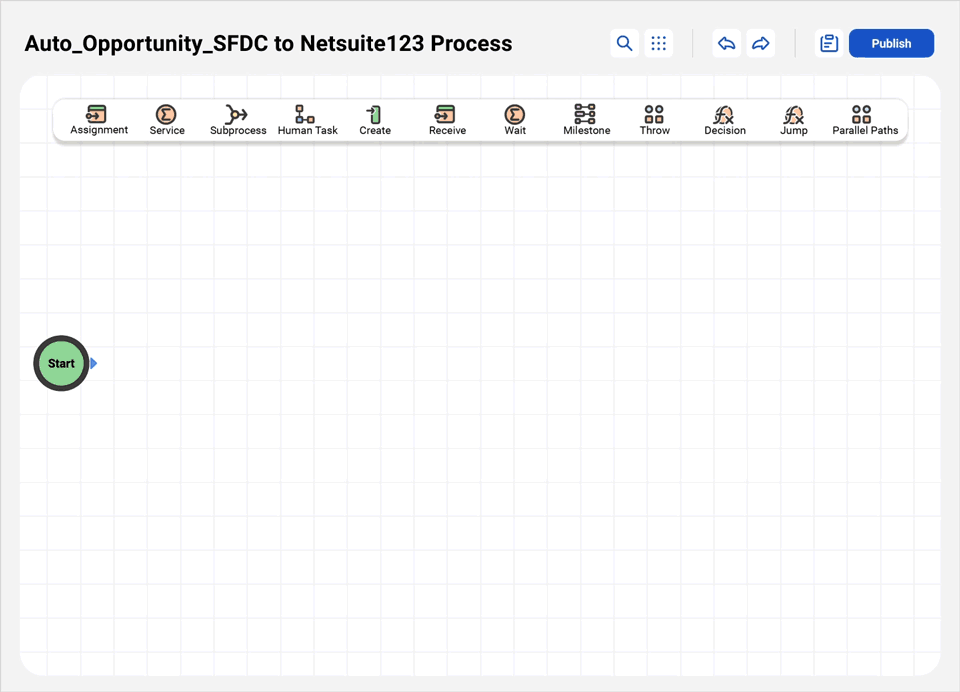This screenshot has height=692, width=960.
Task: Expand the Start node connector arrow
Action: 93,363
